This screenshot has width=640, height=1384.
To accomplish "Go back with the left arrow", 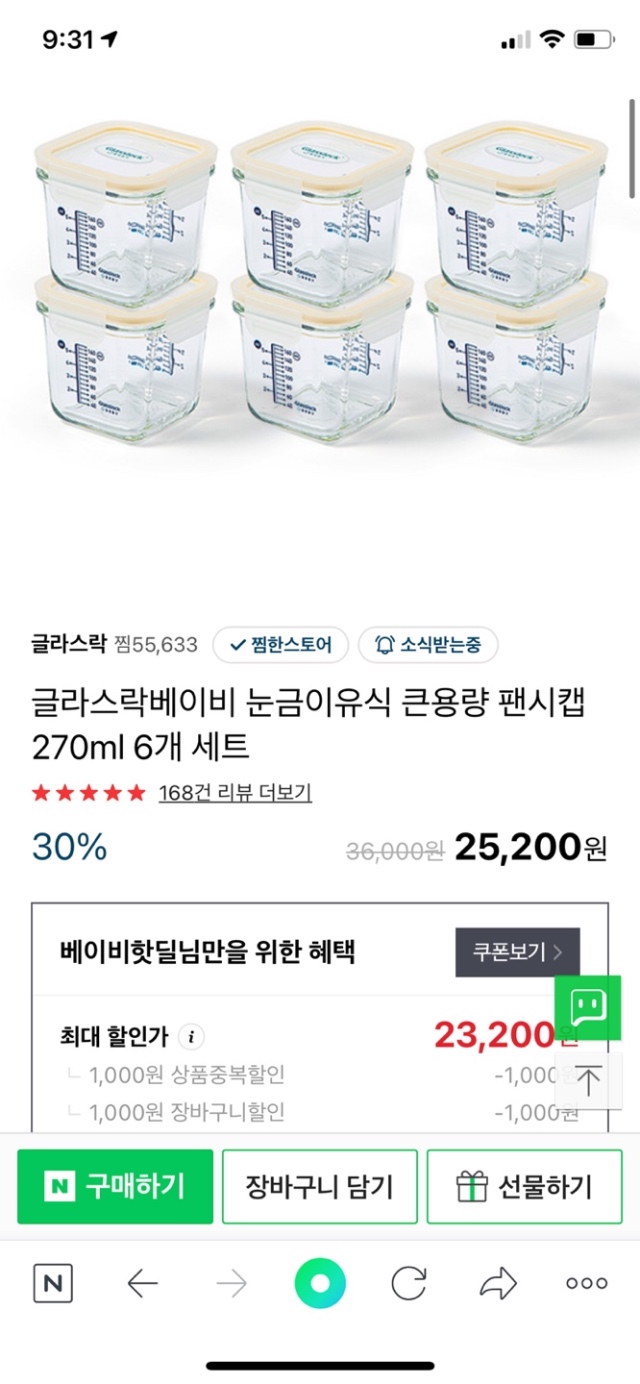I will point(143,1283).
